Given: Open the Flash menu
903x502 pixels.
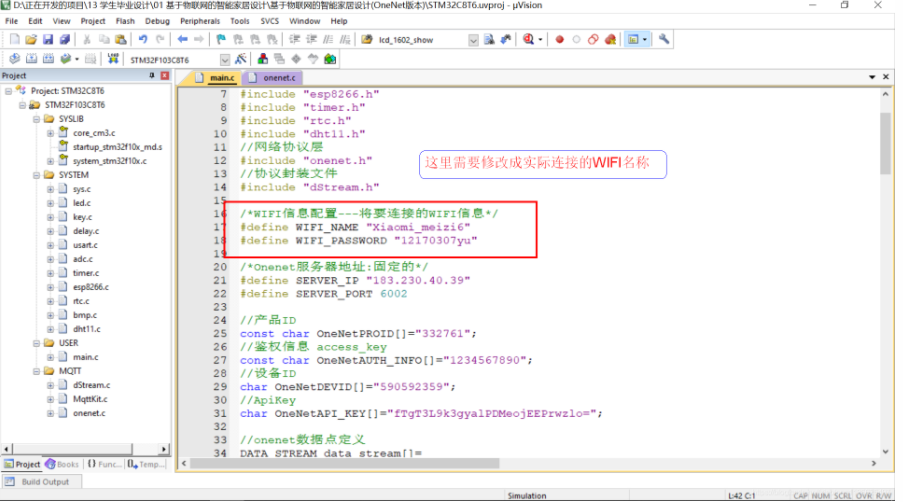Looking at the screenshot, I should click(x=125, y=21).
